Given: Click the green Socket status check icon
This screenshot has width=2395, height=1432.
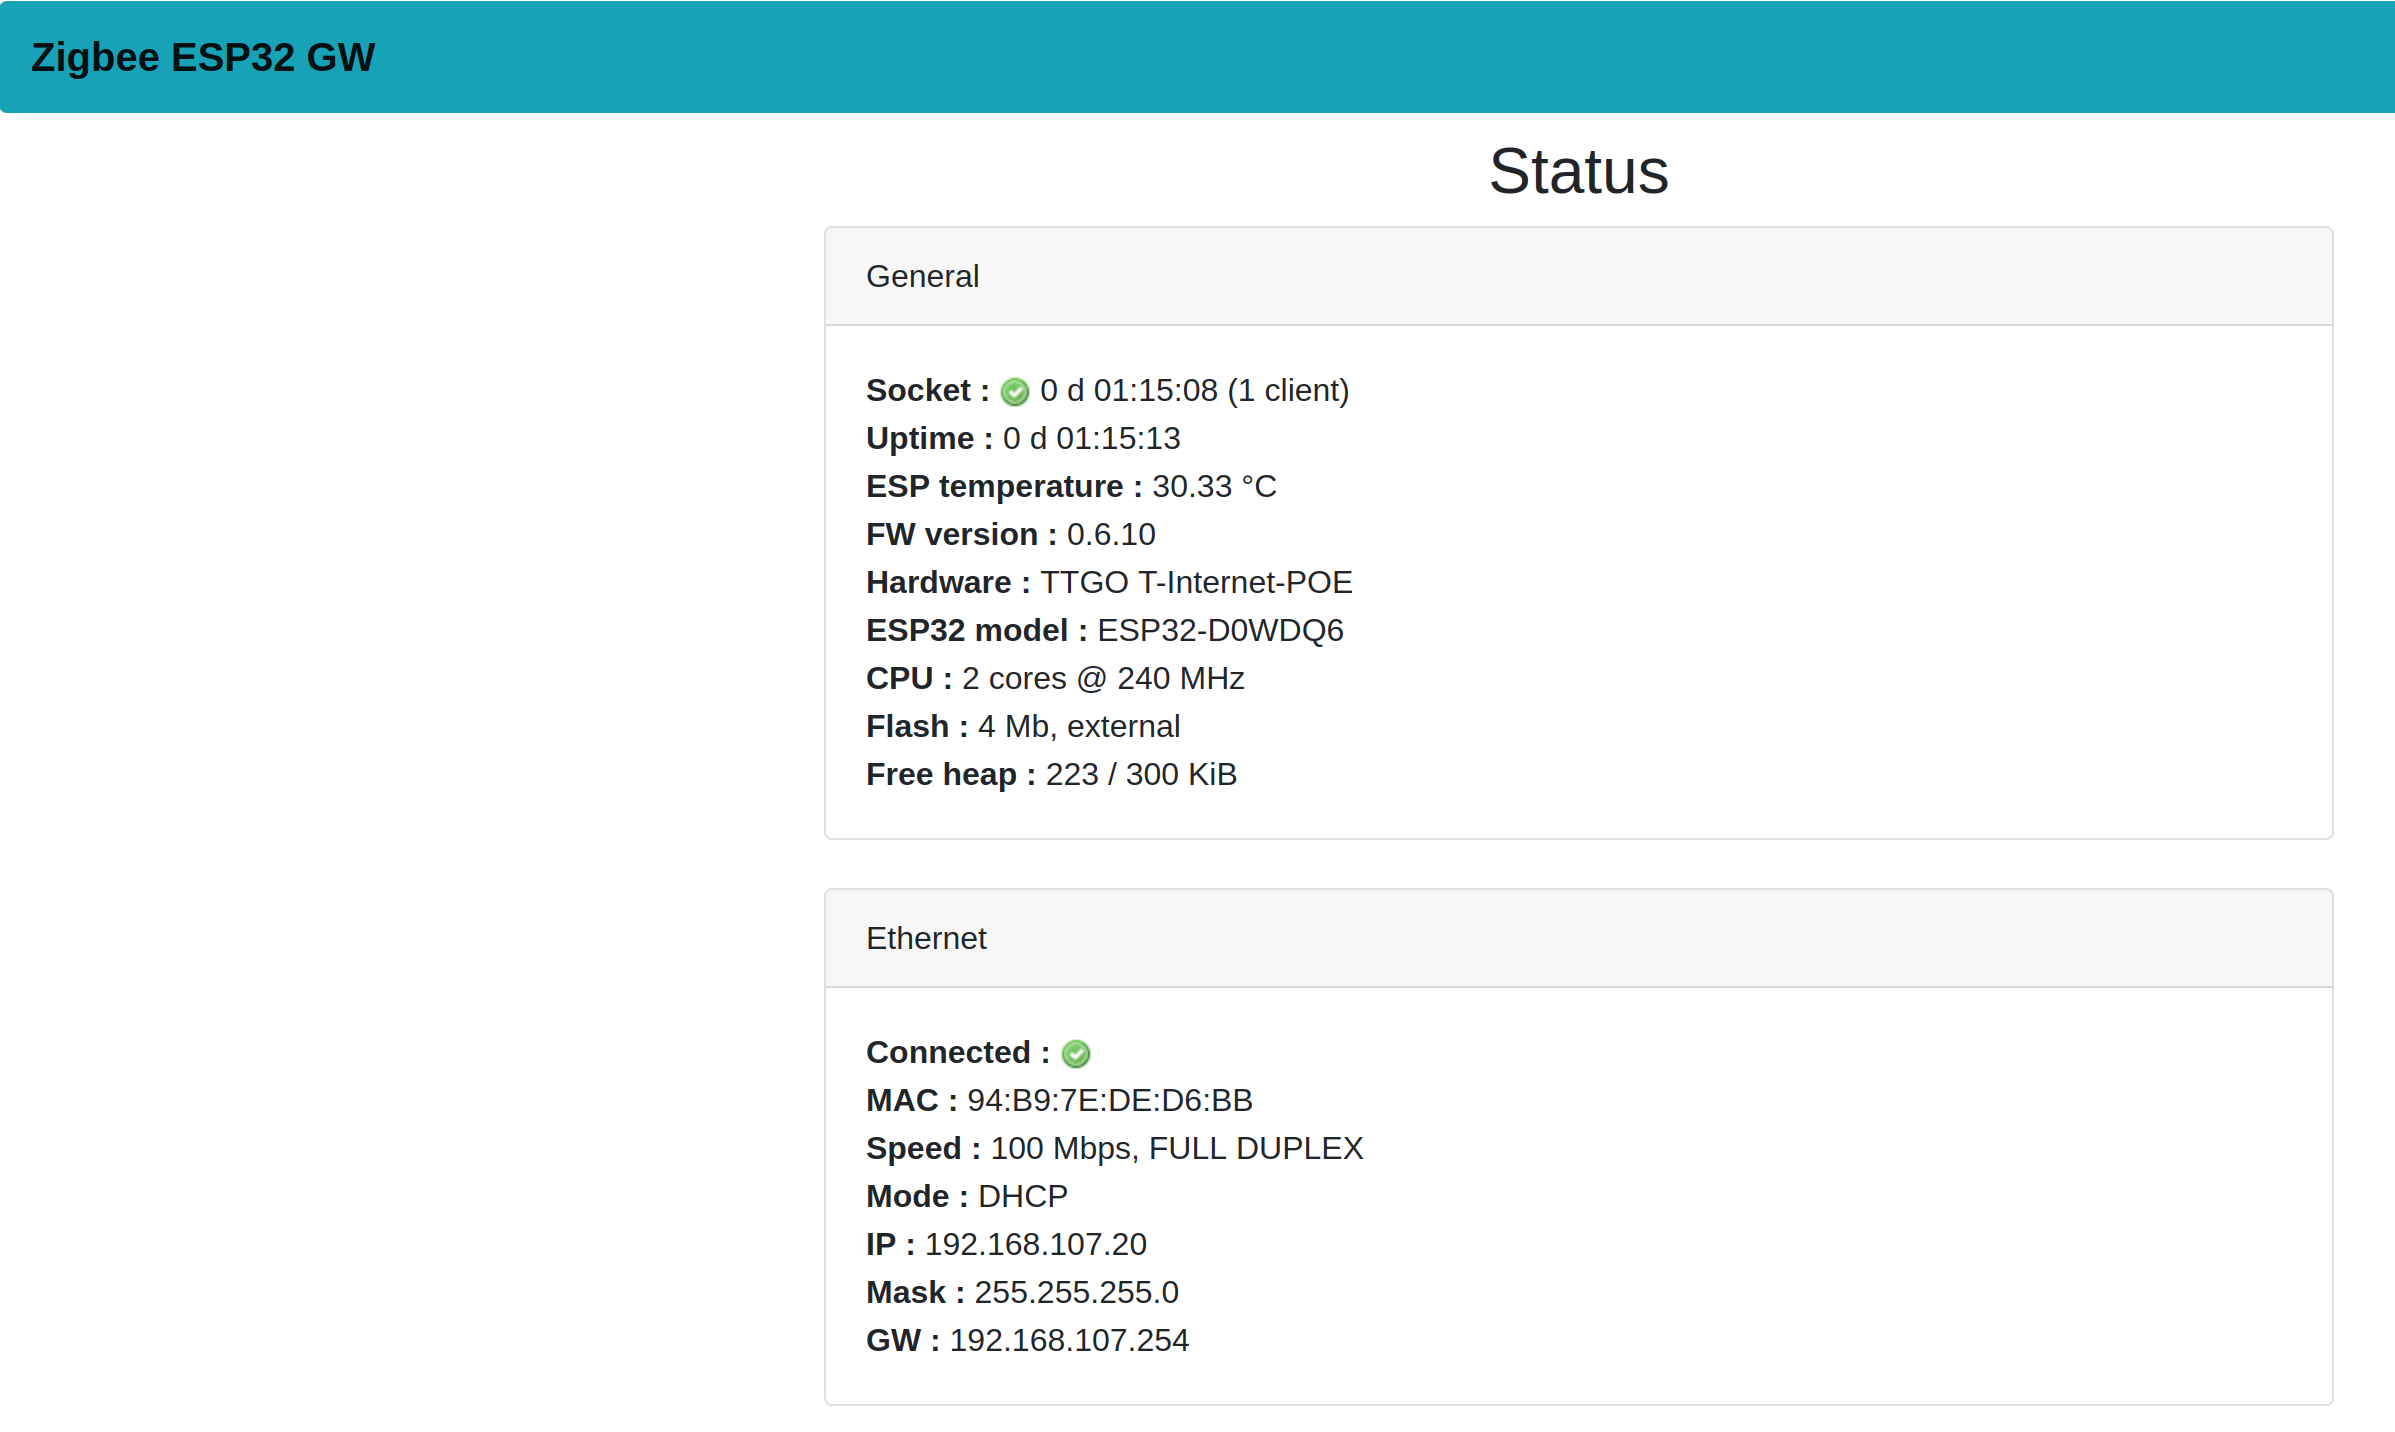Looking at the screenshot, I should point(1014,391).
